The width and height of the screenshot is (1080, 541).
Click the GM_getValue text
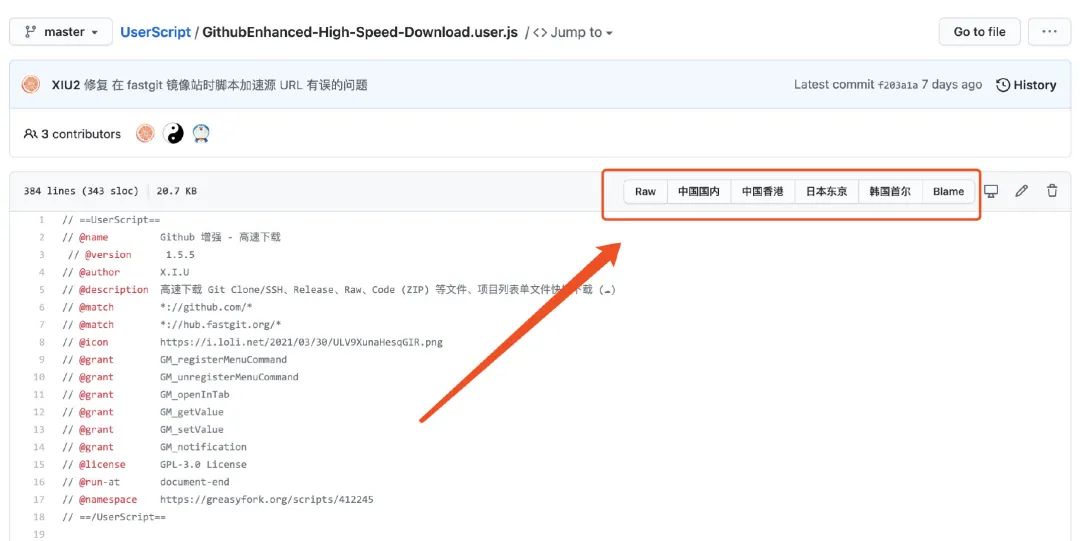[x=191, y=412]
